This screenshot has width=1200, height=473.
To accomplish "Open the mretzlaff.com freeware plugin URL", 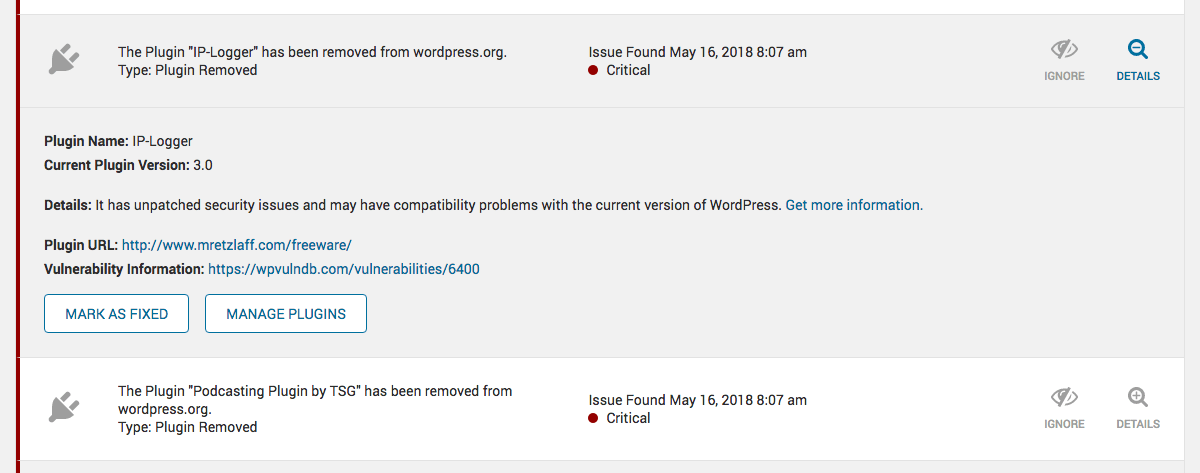I will [x=236, y=245].
